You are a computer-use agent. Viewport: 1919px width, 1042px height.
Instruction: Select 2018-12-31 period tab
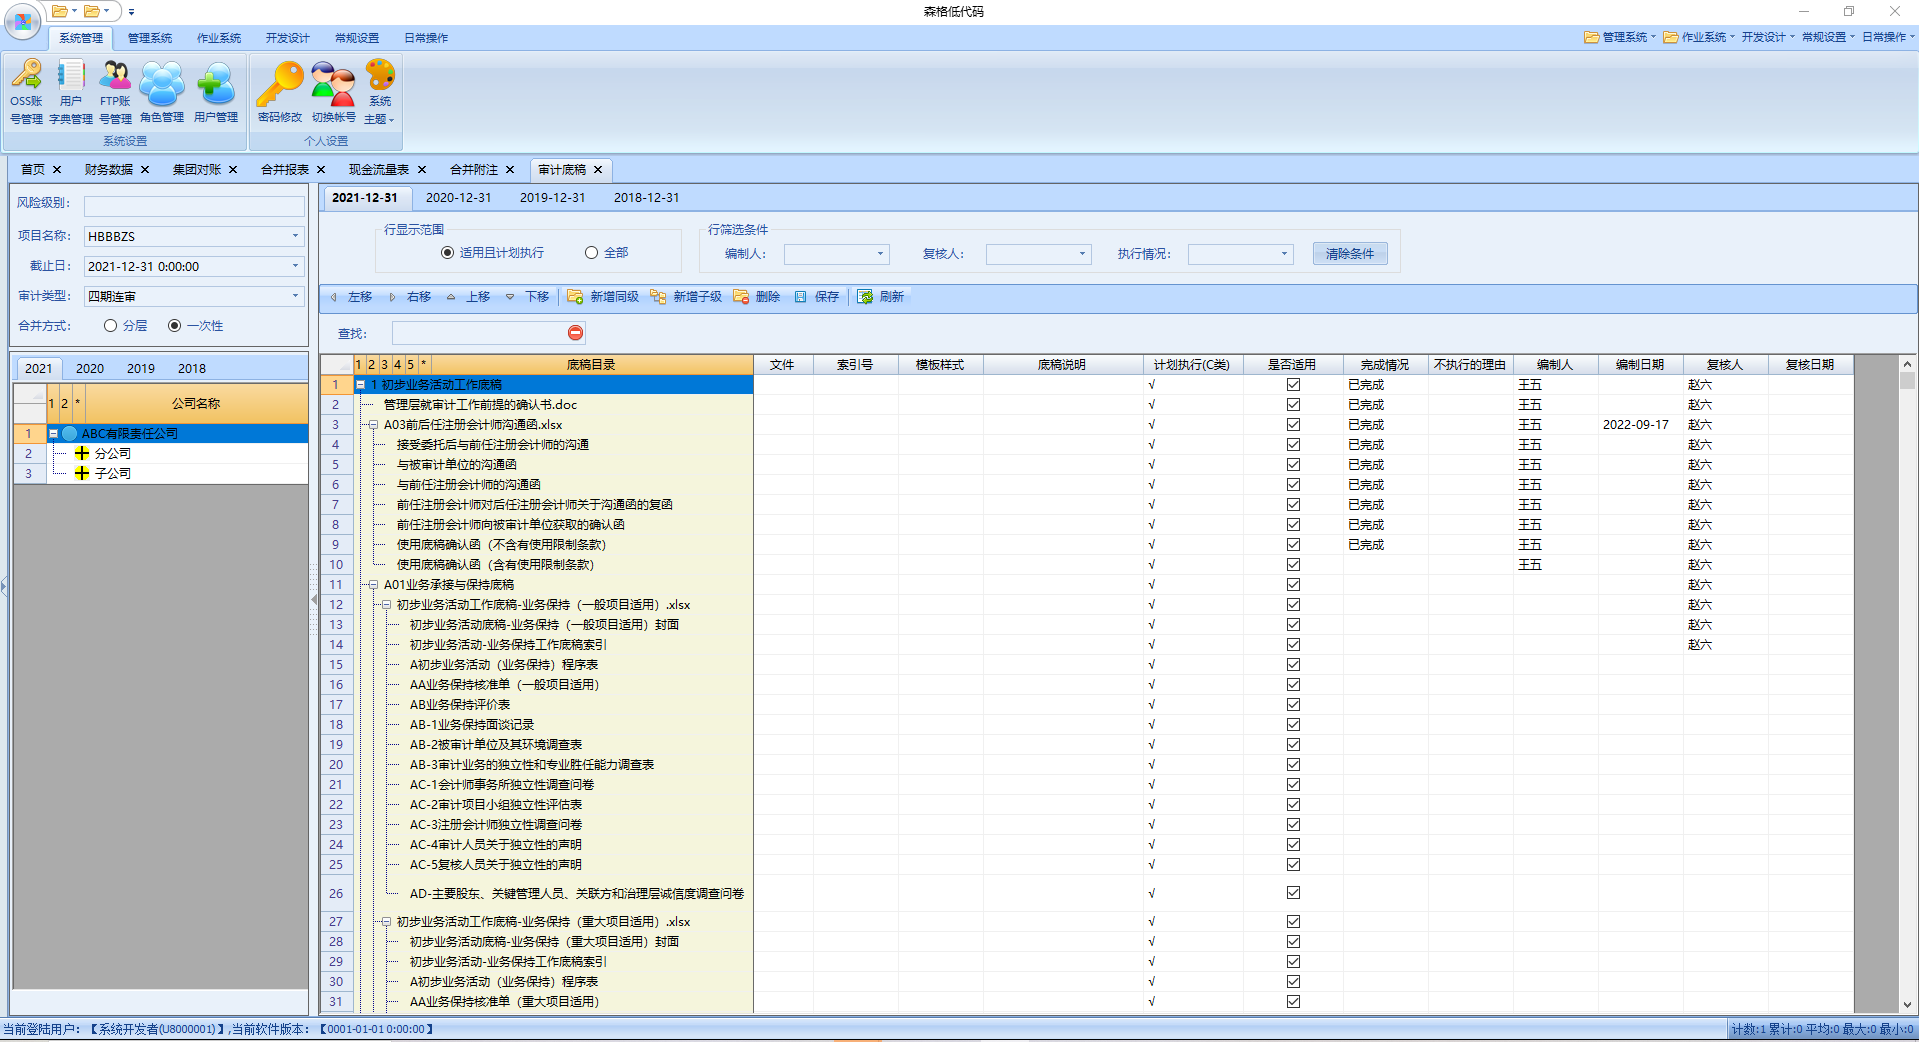pyautogui.click(x=647, y=198)
